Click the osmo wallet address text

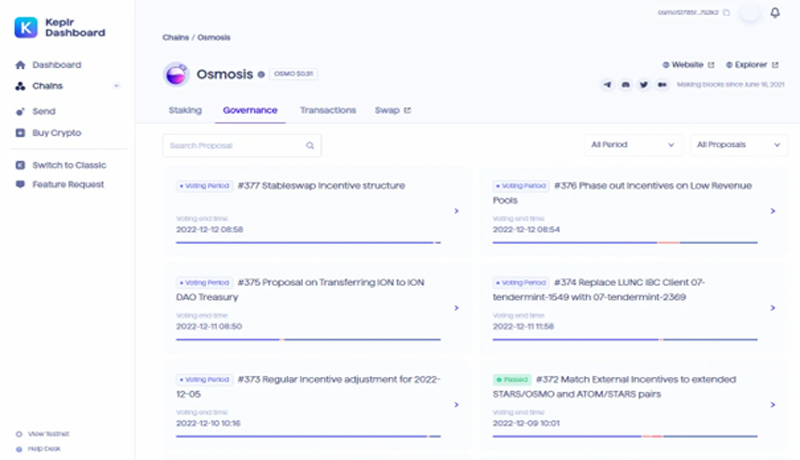(x=688, y=12)
